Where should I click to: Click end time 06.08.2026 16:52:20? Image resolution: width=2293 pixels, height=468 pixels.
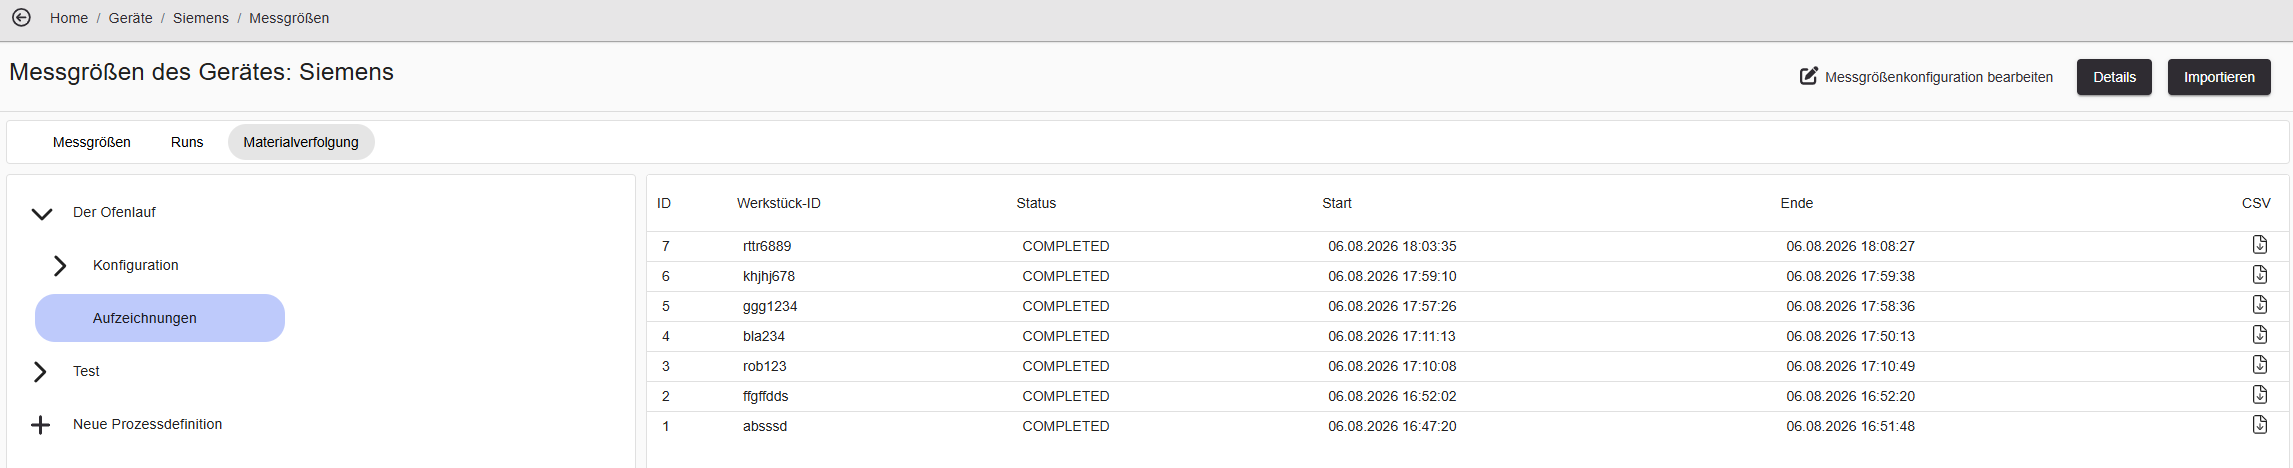(x=1851, y=396)
